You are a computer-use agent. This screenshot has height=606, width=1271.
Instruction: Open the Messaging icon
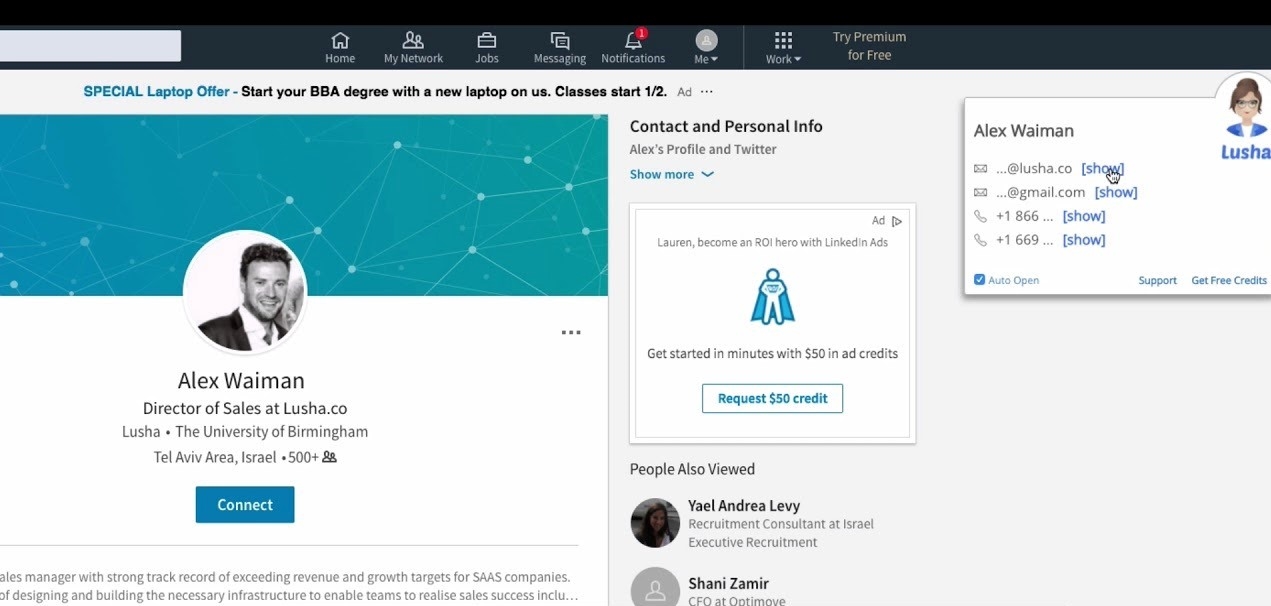point(560,41)
